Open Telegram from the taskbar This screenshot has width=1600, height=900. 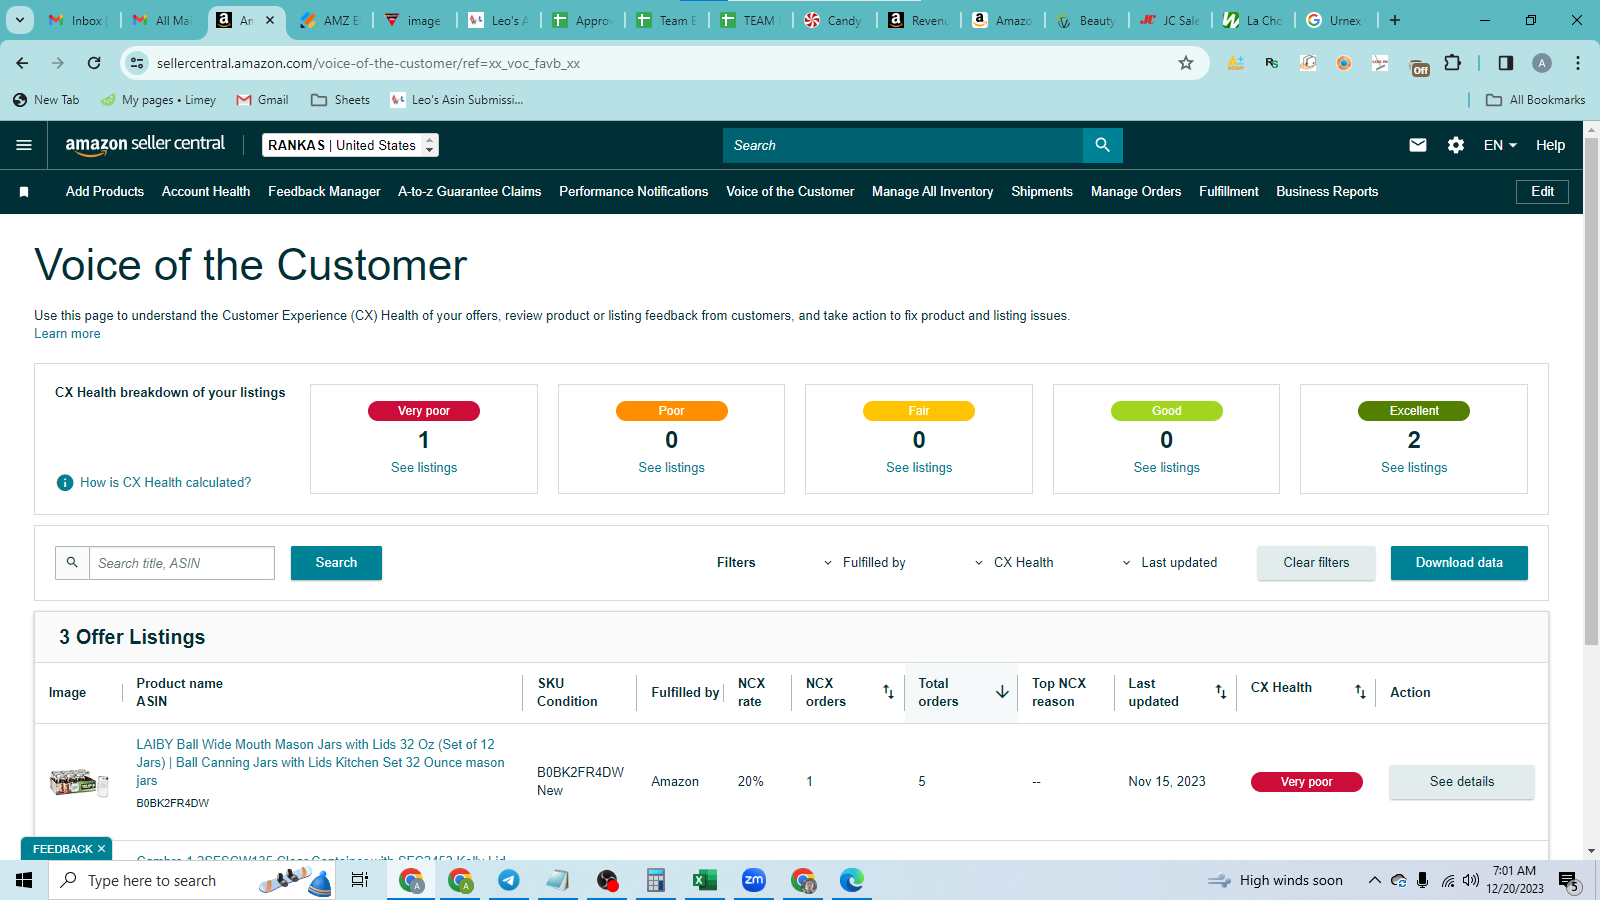509,880
